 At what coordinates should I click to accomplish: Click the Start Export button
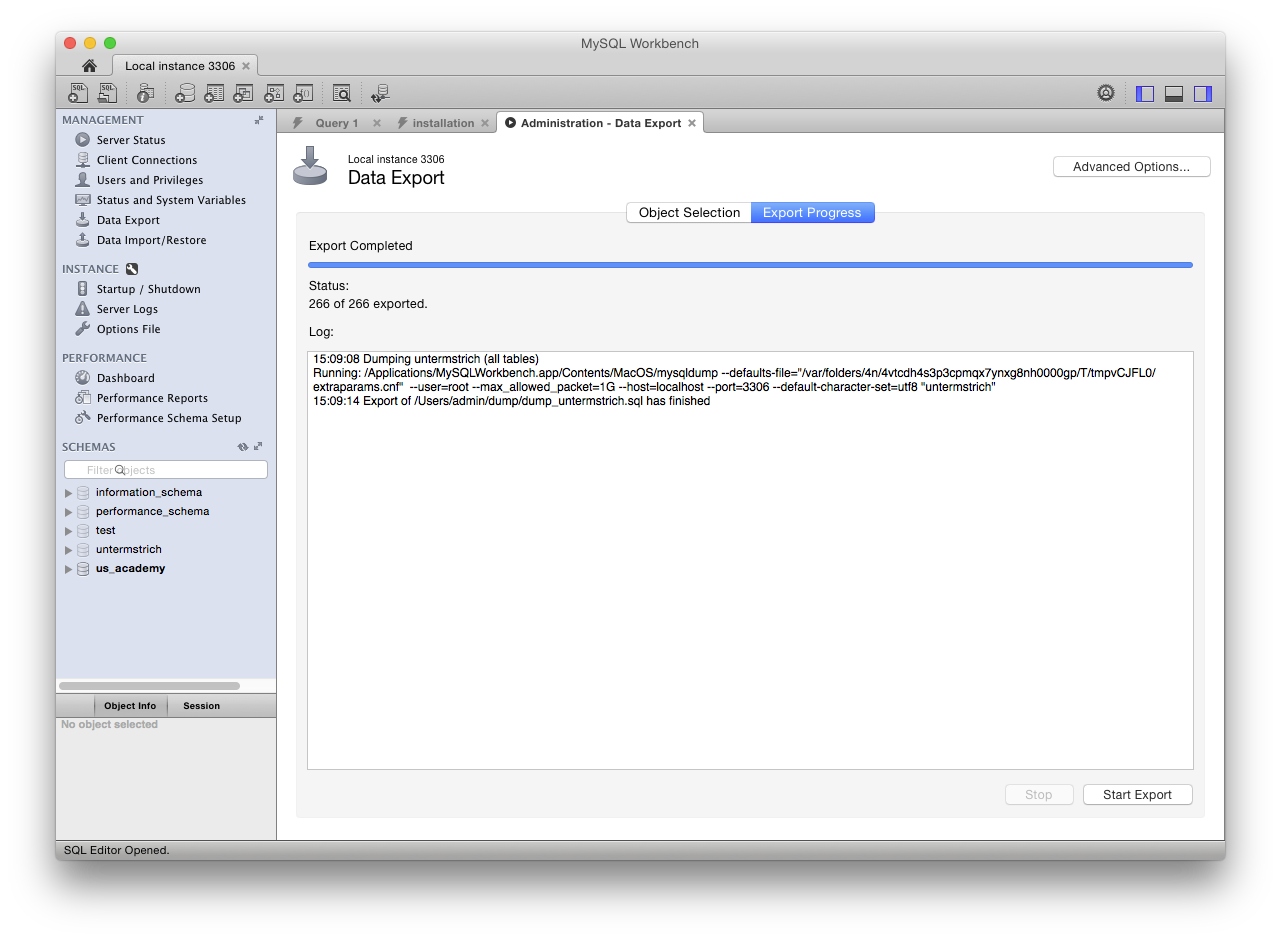(x=1137, y=795)
